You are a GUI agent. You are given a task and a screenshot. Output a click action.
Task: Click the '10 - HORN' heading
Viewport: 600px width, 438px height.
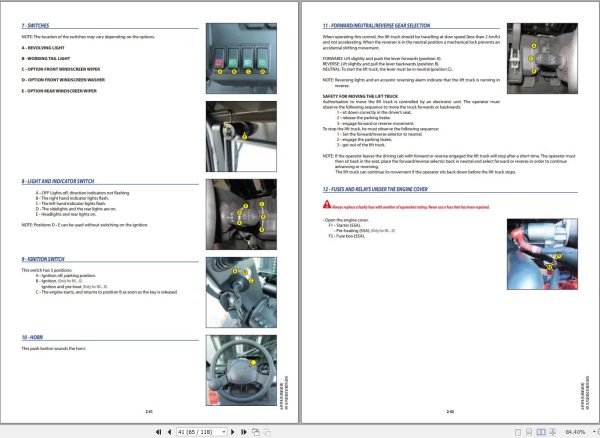(x=32, y=337)
